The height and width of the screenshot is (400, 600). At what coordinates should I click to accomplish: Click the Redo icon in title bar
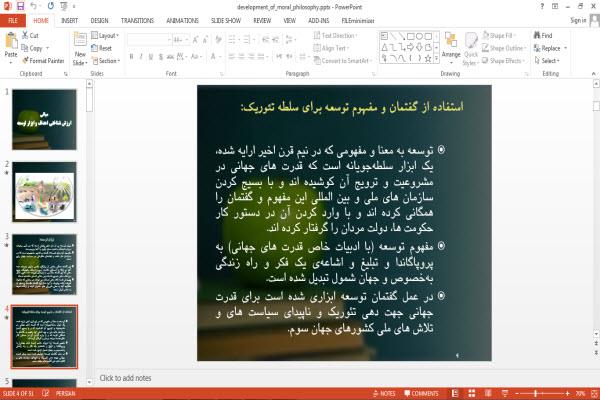[x=51, y=6]
